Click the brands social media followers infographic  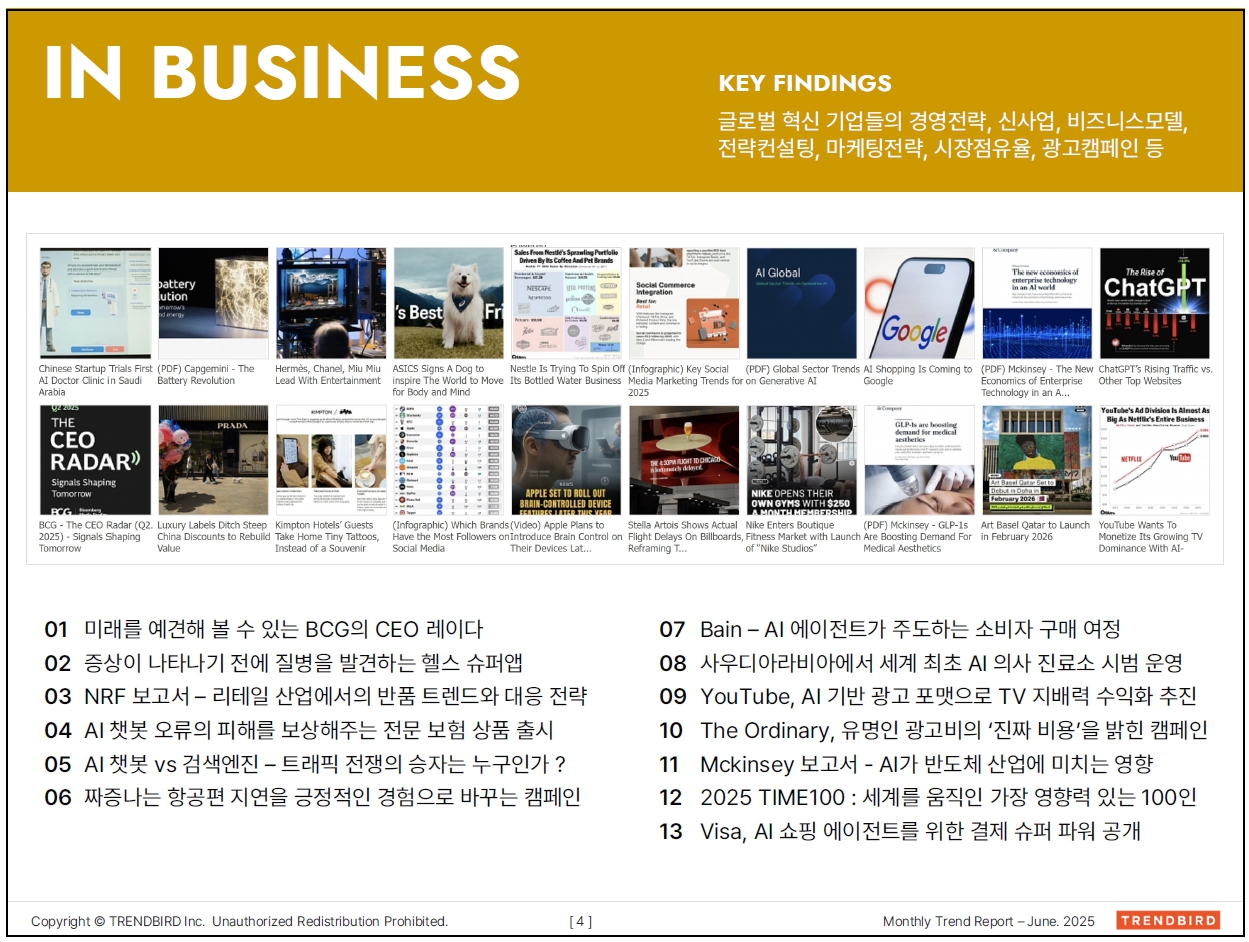click(448, 460)
